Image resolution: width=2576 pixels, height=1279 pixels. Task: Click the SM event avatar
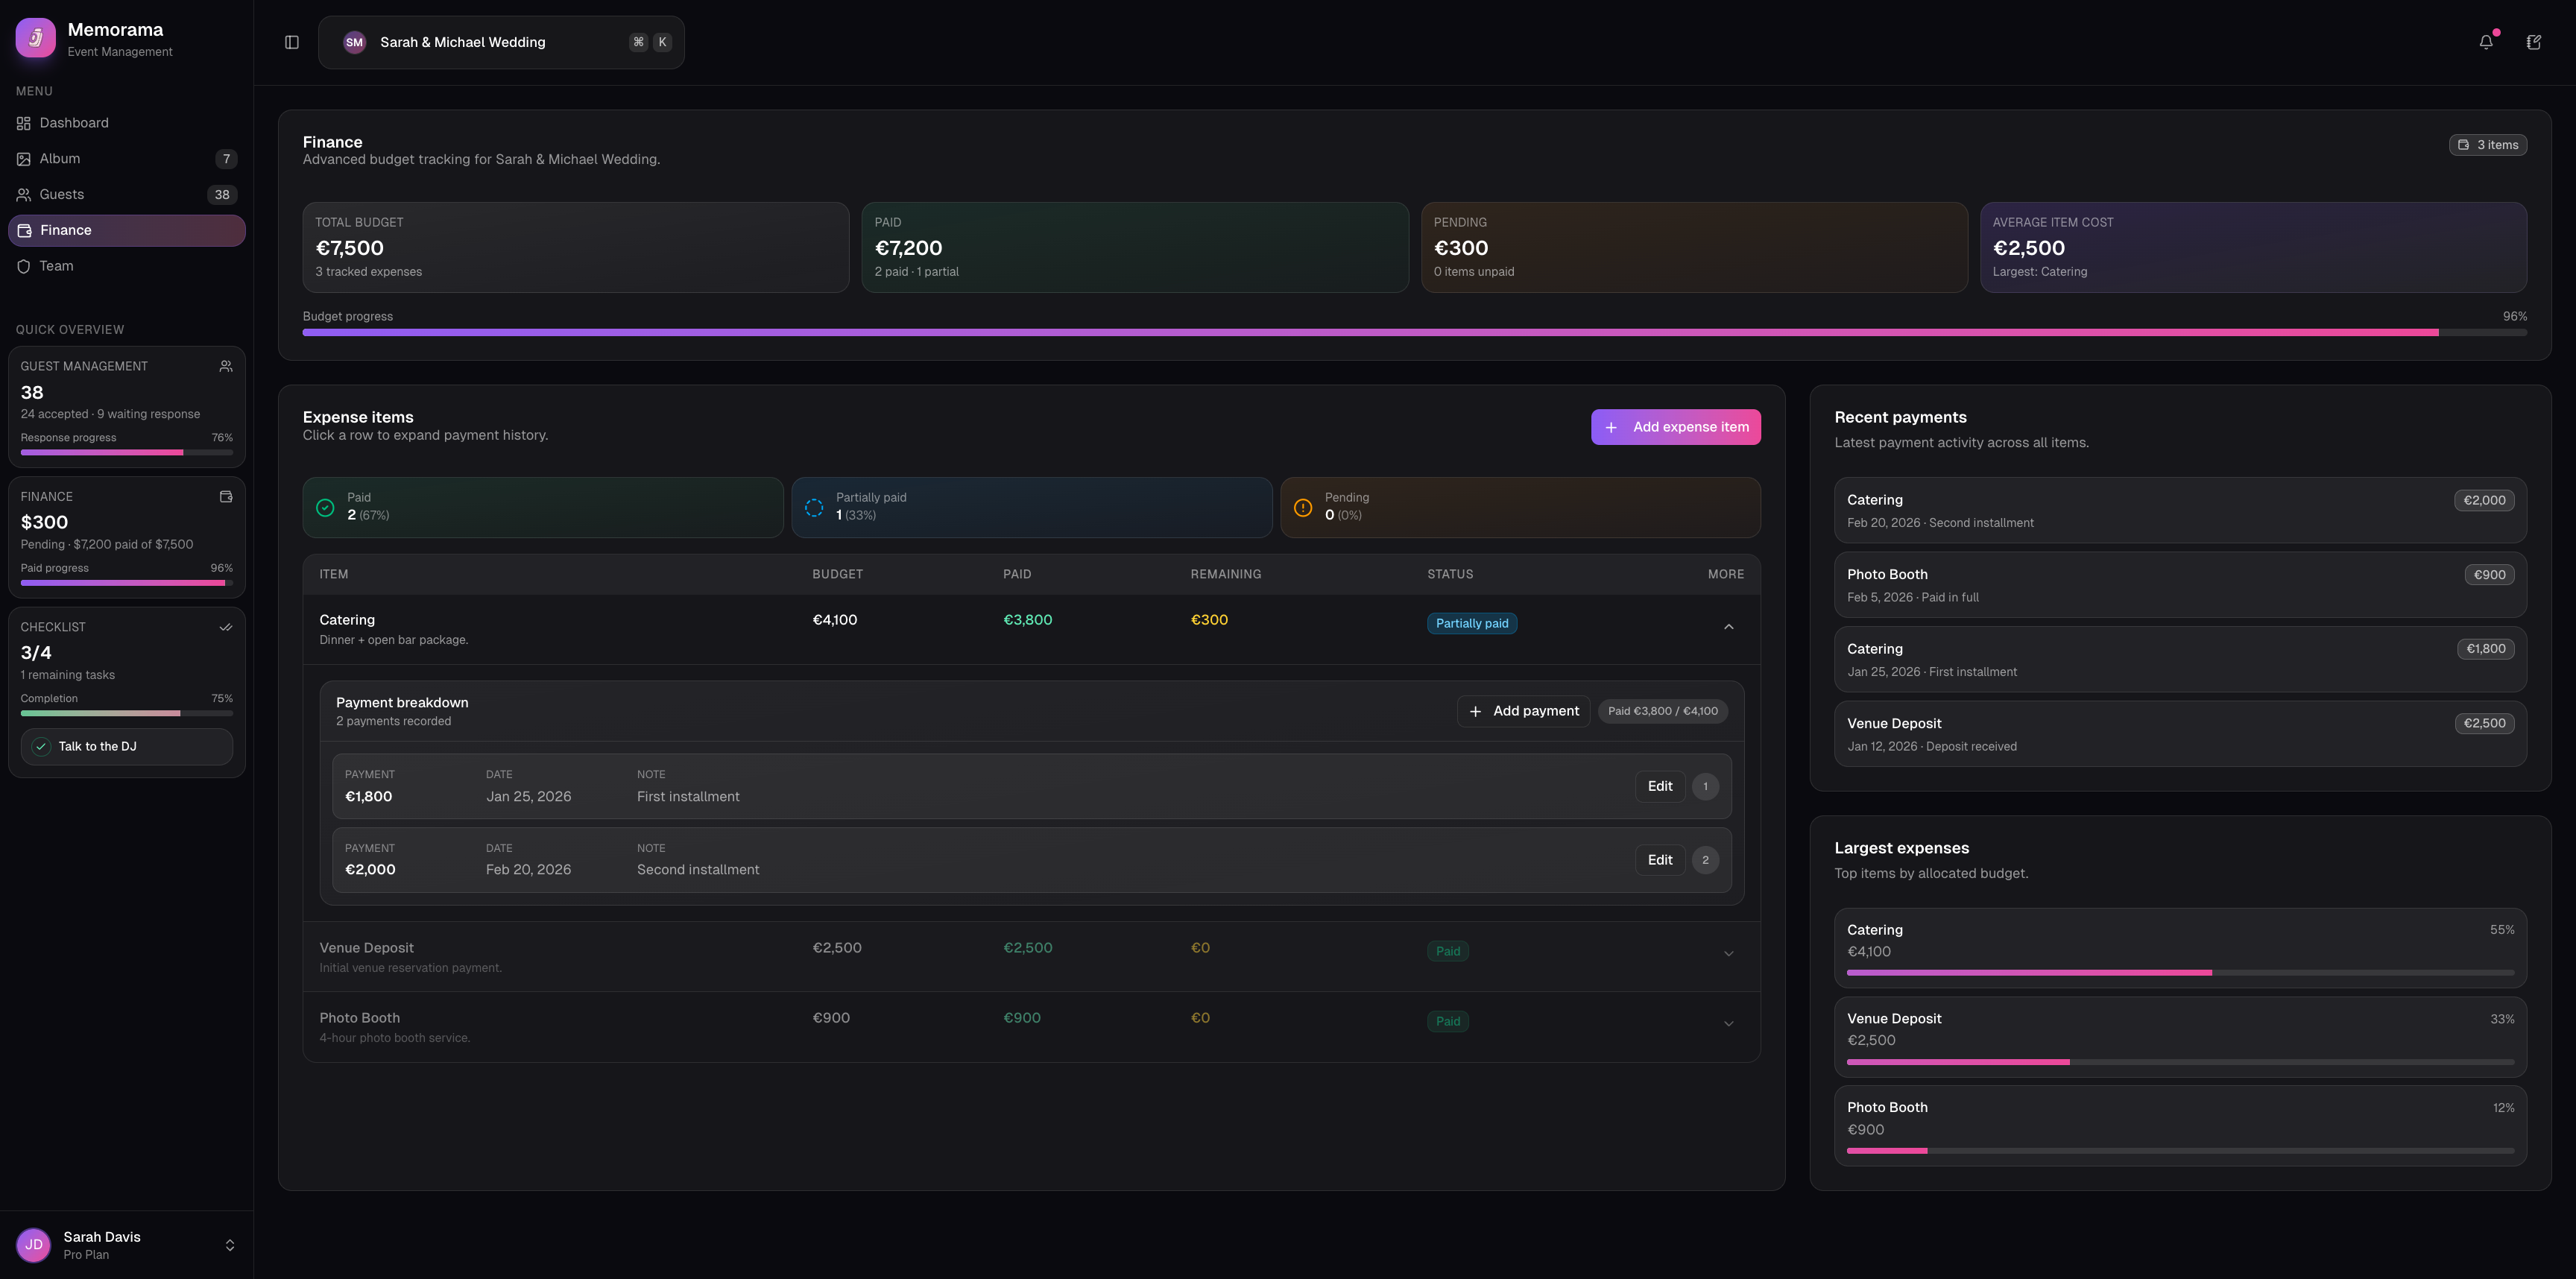(354, 42)
